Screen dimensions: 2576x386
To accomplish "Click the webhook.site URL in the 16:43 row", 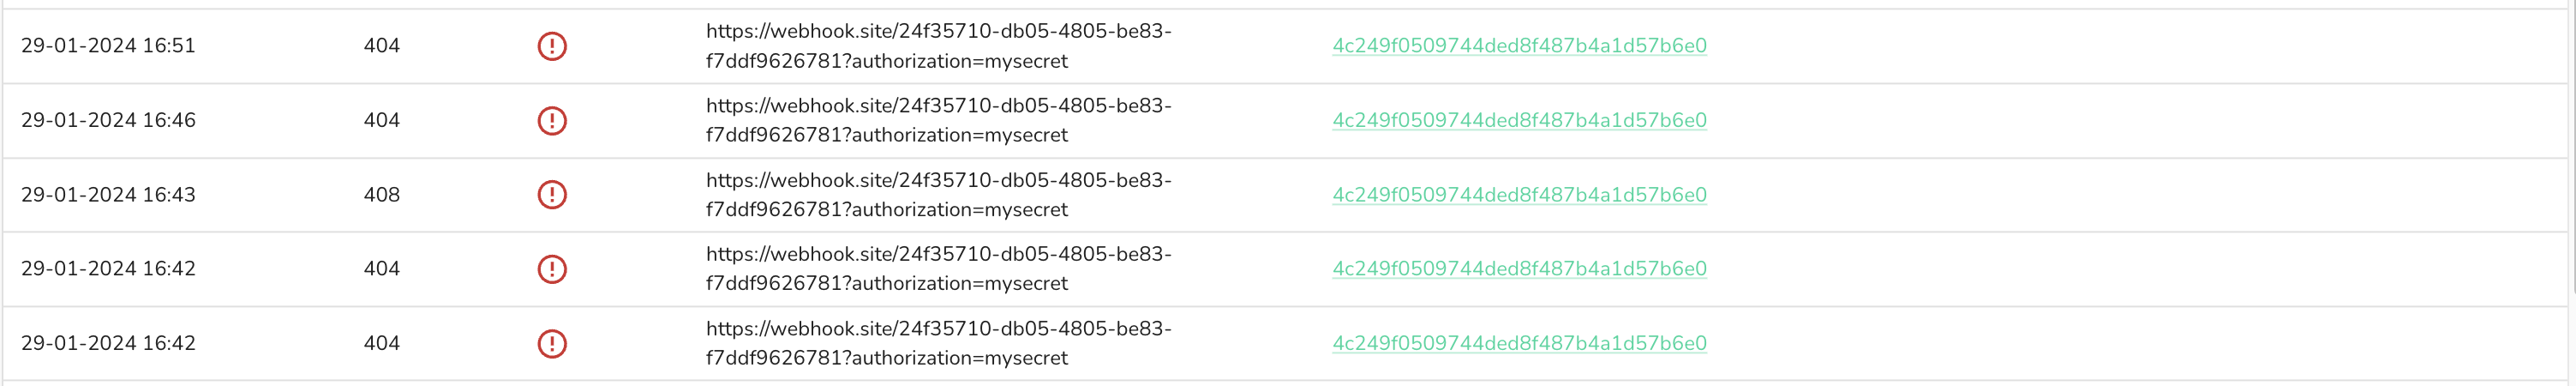I will [938, 195].
